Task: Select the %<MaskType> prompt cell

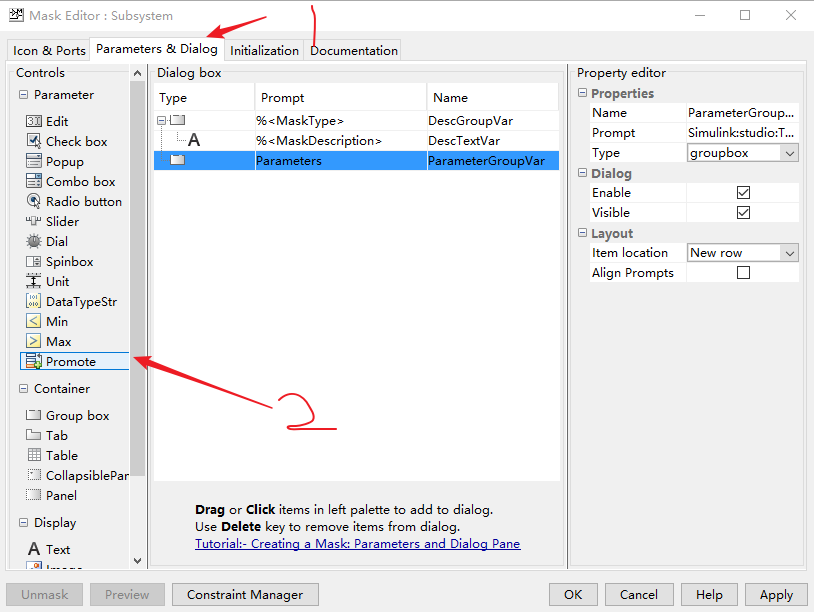Action: [x=341, y=120]
